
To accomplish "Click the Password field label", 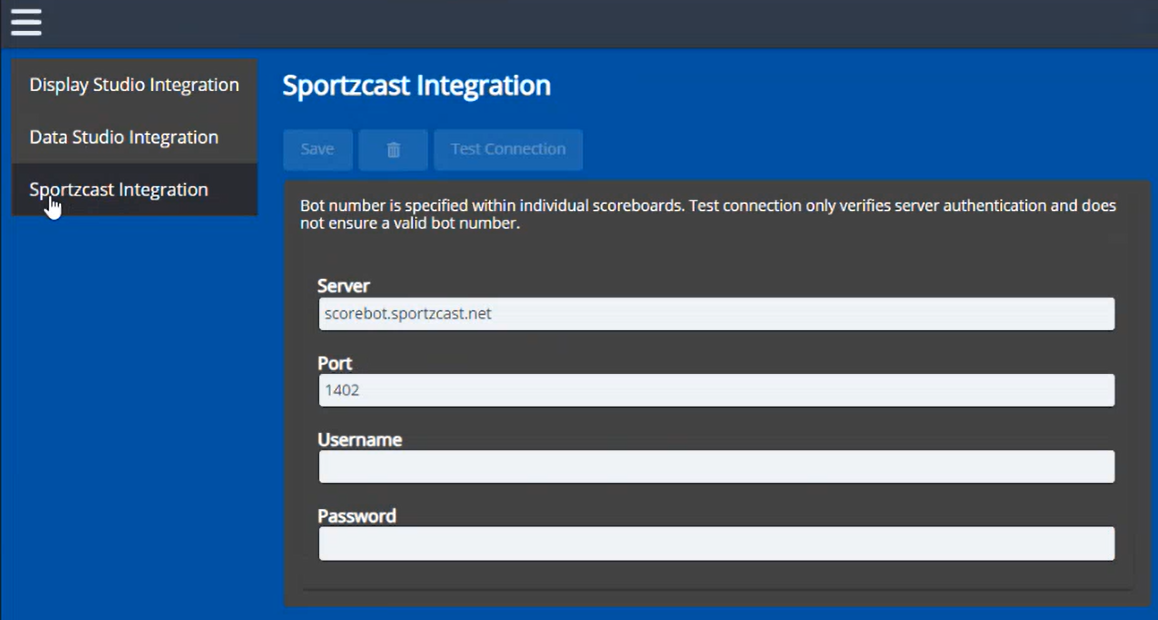I will [356, 516].
